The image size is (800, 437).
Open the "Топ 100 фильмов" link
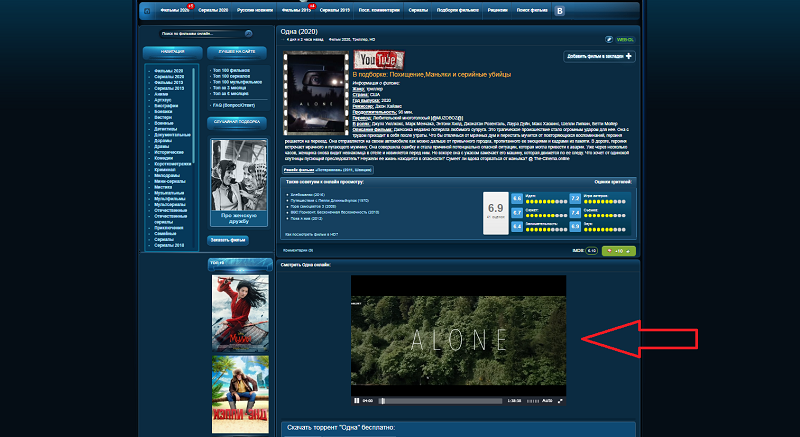coord(231,70)
